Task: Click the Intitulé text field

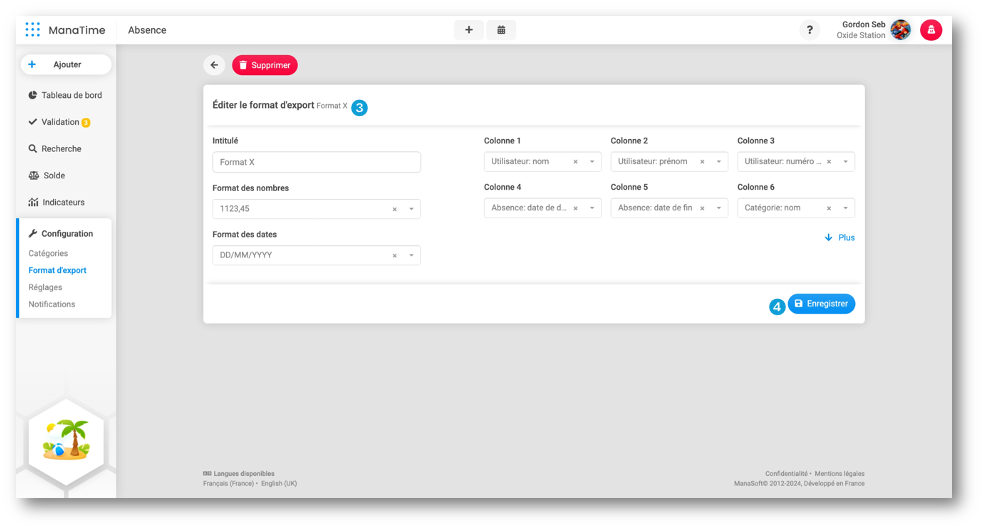Action: click(316, 162)
